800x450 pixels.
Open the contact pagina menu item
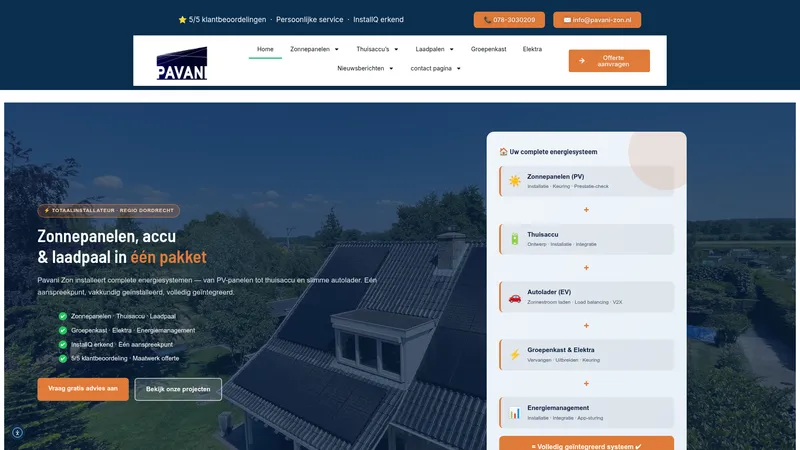(x=431, y=68)
